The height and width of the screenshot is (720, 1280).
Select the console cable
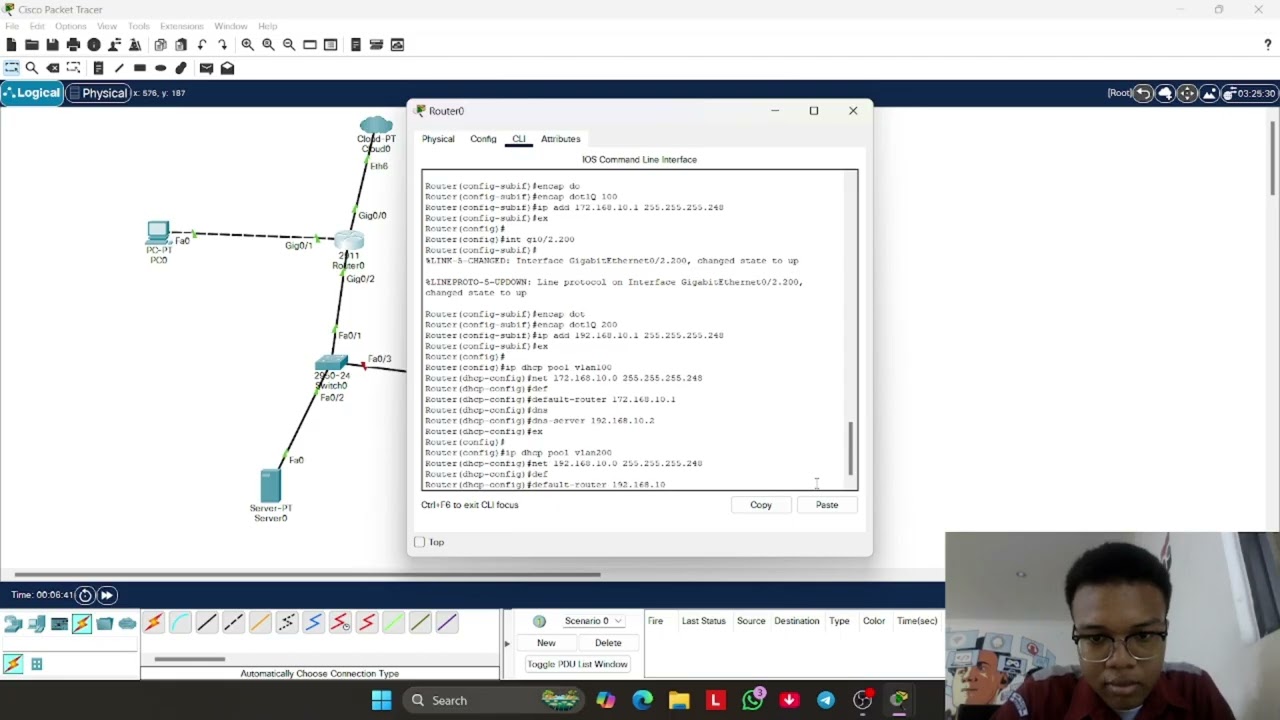pos(180,623)
